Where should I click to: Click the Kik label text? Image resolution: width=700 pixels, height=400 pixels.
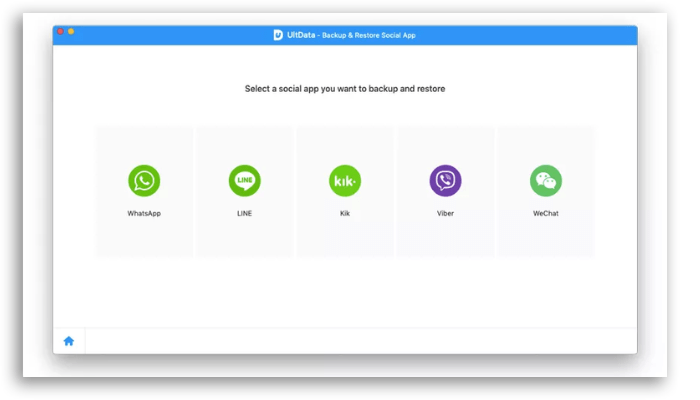click(x=345, y=213)
